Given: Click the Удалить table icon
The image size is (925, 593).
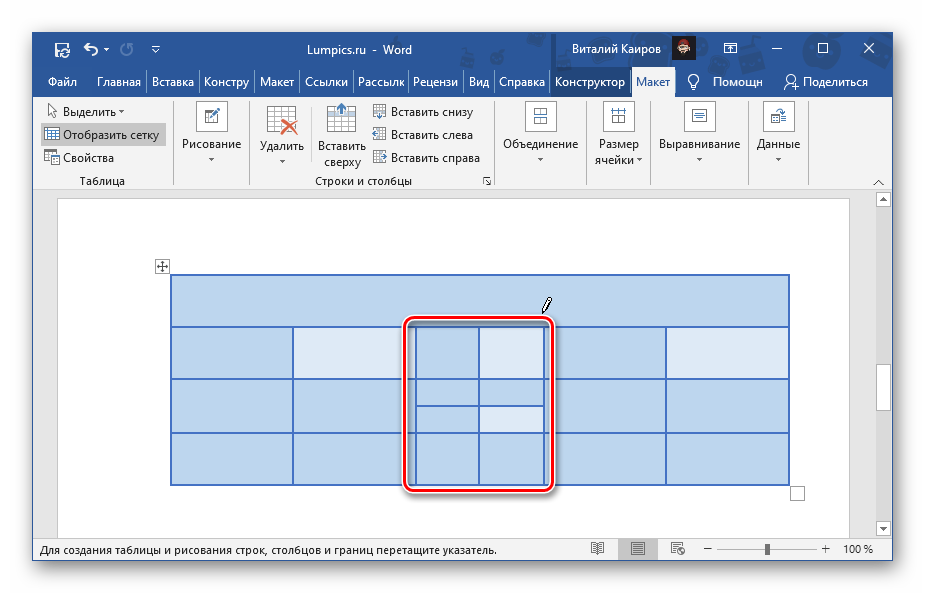Looking at the screenshot, I should 281,120.
